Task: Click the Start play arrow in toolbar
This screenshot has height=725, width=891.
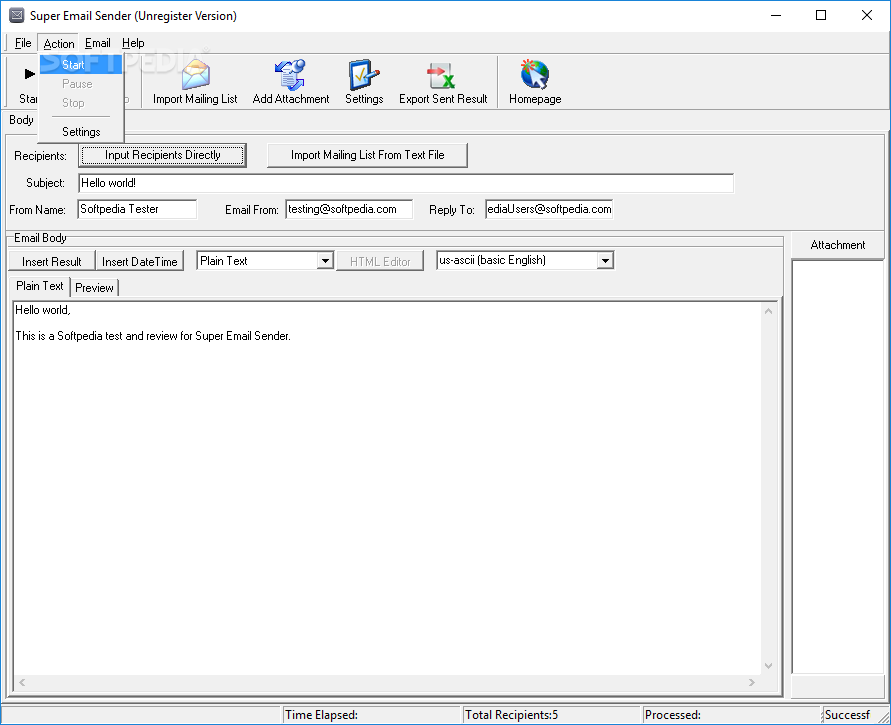Action: 30,74
